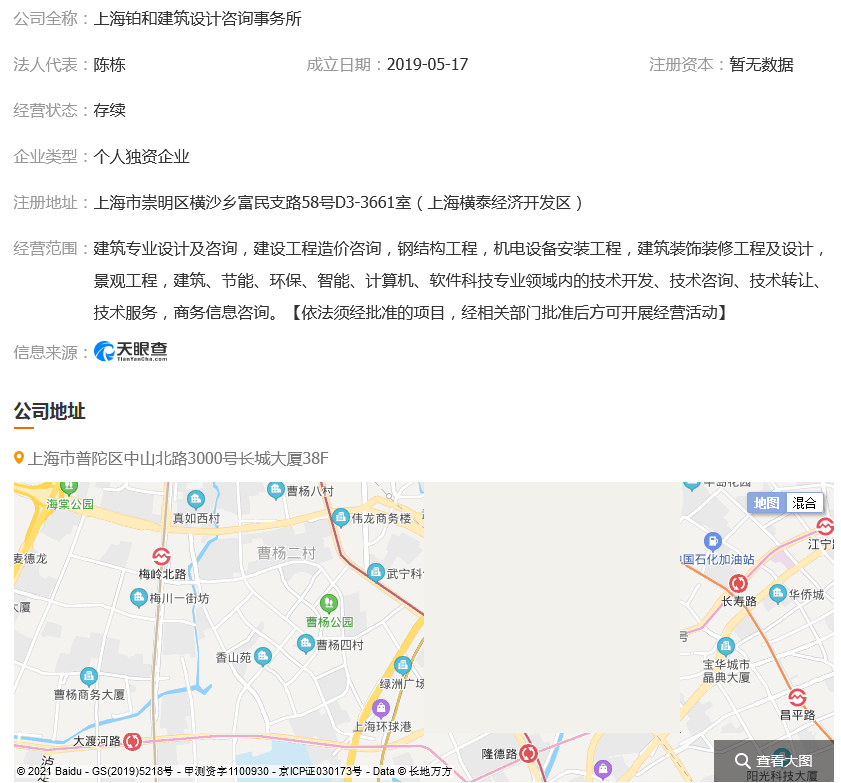Click the 海棠公园 park marker on map
841x783 pixels.
click(69, 487)
